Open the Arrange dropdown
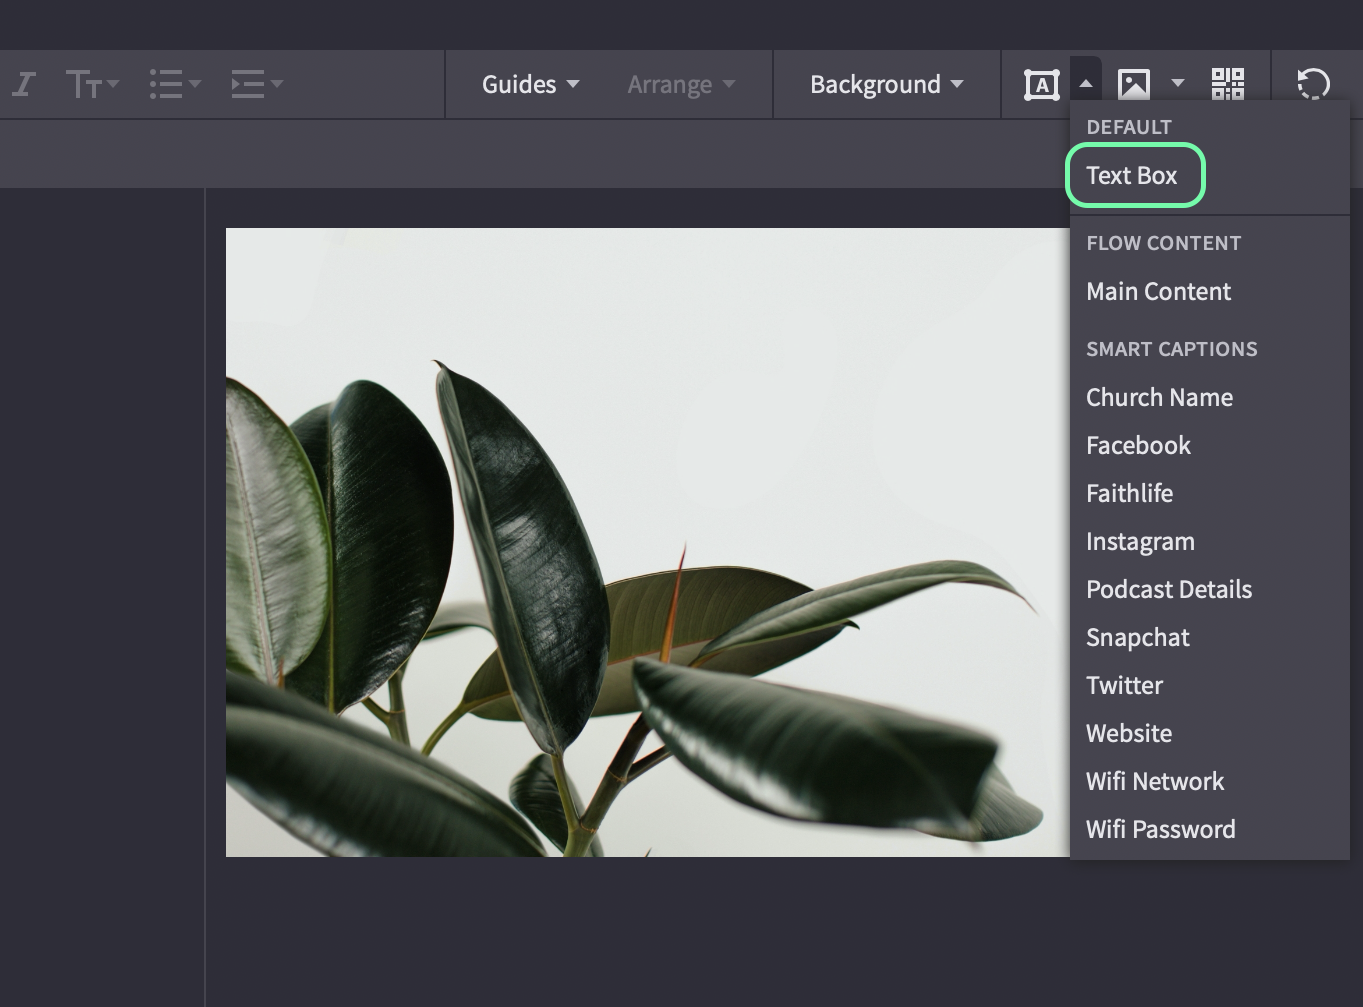Screen dimensions: 1363x1007 681,84
